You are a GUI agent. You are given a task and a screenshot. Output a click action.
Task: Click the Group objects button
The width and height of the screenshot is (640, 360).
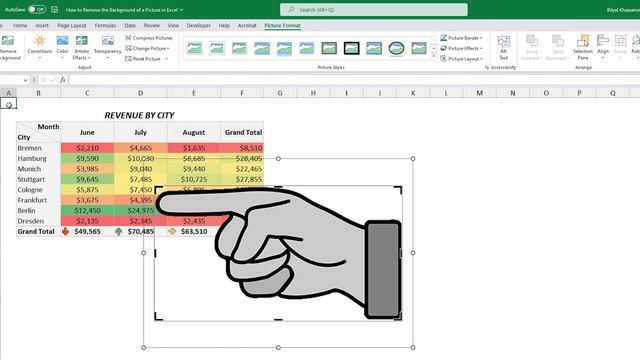click(x=620, y=48)
